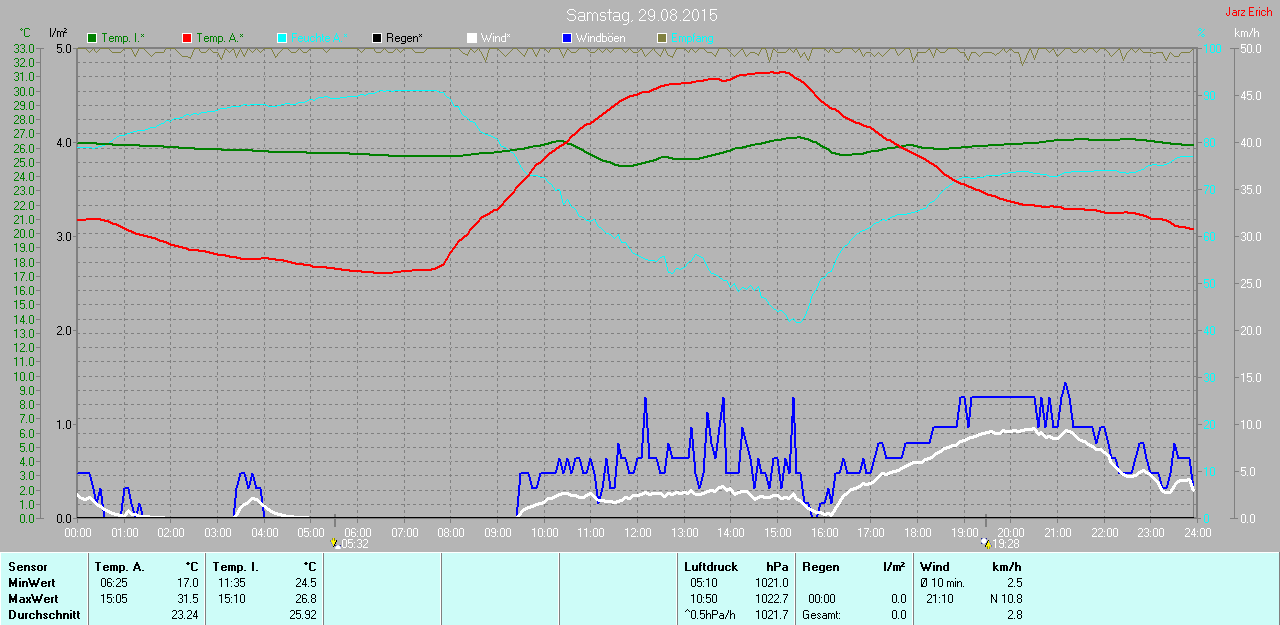Click the 'Samstag, 29.08.2015' chart title
Image resolution: width=1280 pixels, height=625 pixels.
point(641,15)
